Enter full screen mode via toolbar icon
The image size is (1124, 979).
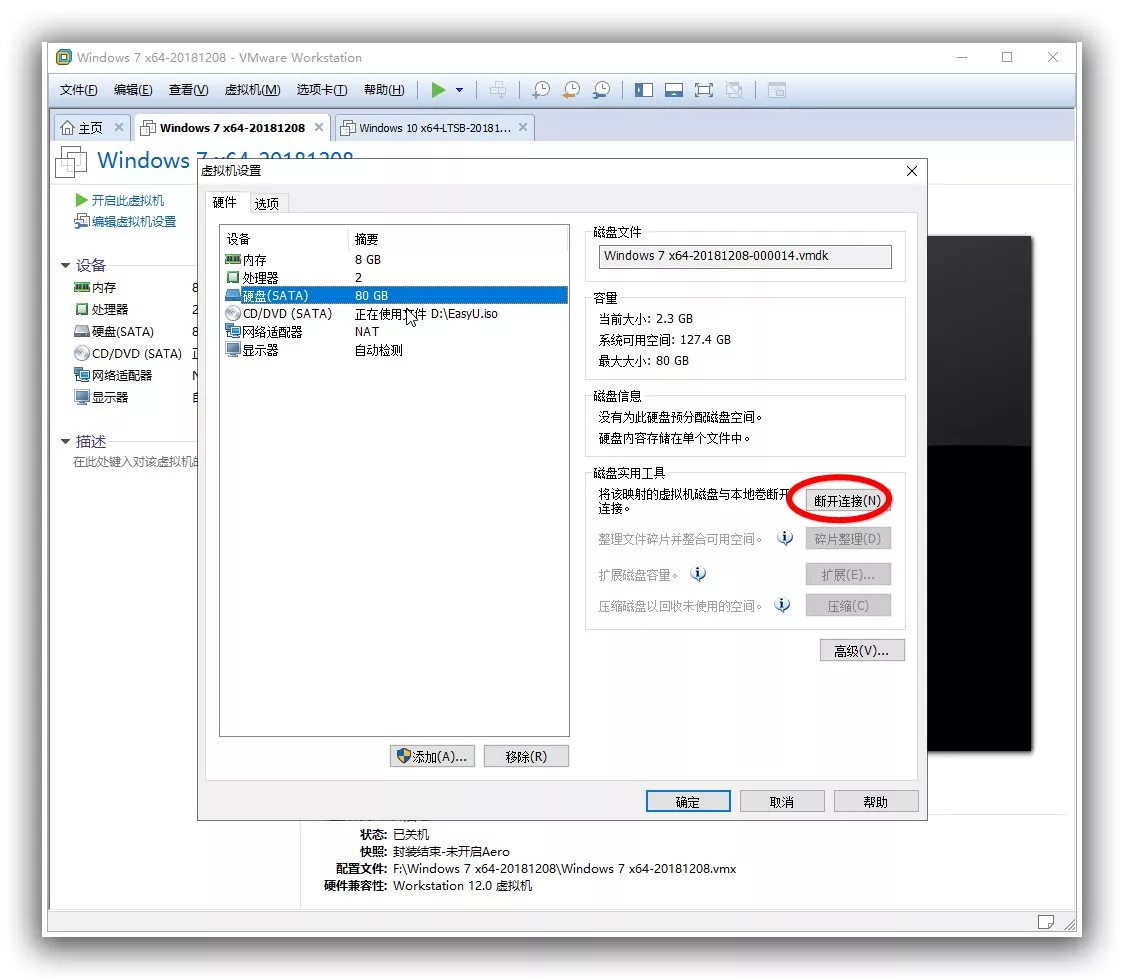[704, 90]
